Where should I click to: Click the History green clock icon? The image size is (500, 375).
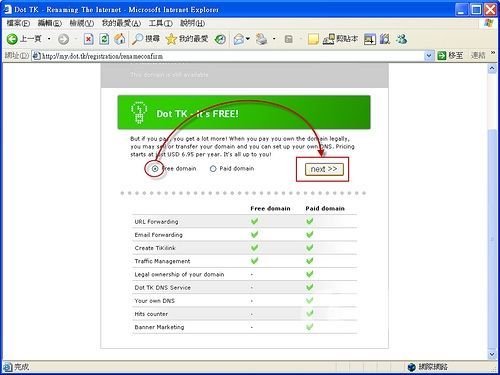pos(220,39)
